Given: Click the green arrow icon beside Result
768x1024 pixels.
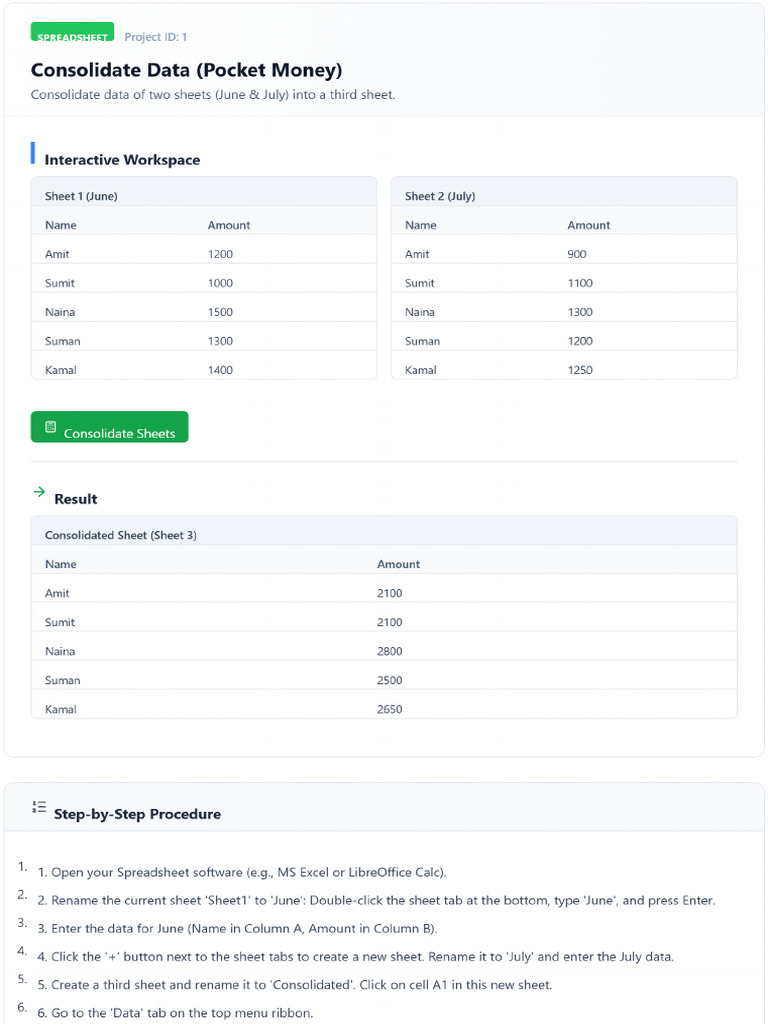Looking at the screenshot, I should pyautogui.click(x=39, y=491).
